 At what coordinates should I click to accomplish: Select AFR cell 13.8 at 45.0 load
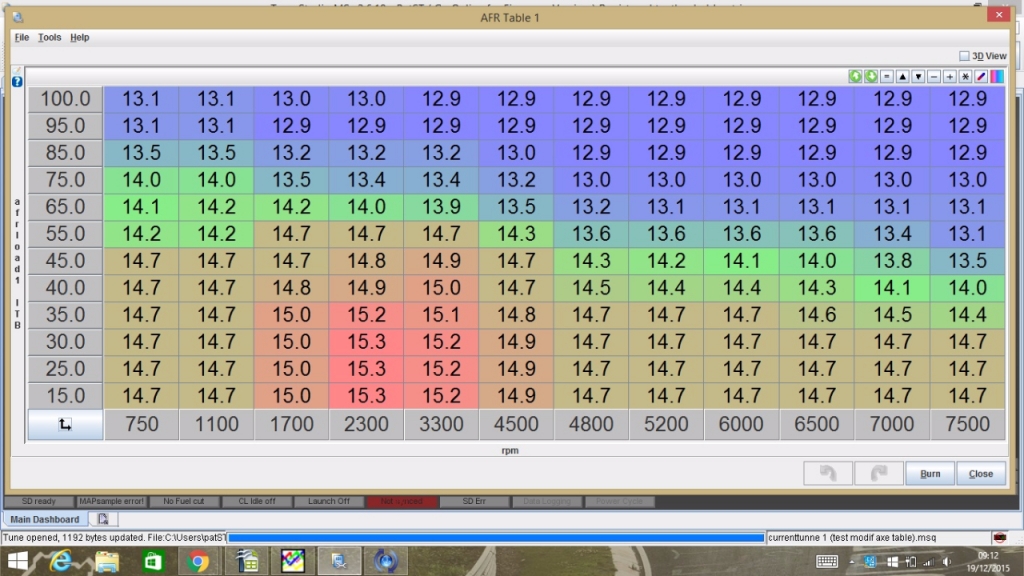coord(893,261)
